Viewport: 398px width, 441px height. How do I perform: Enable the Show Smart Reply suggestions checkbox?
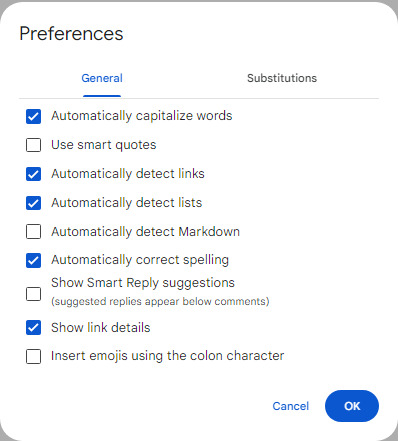point(33,294)
